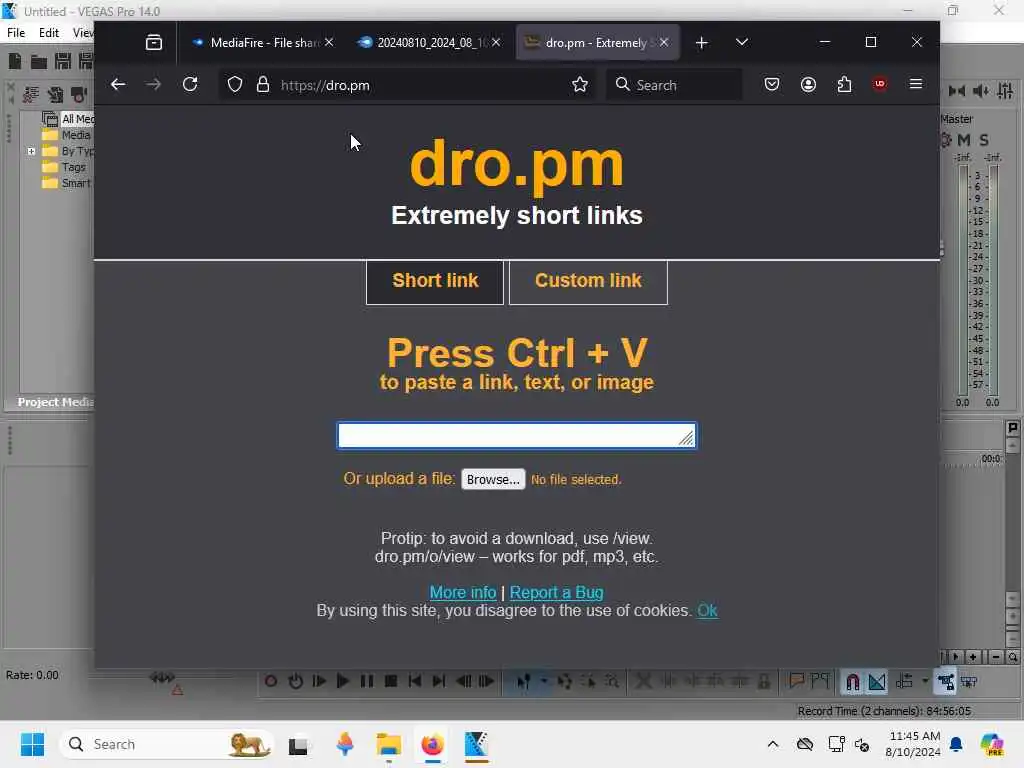Toggle VEGAS Automatic Crossfades icon
The image size is (1024, 768).
tap(876, 682)
